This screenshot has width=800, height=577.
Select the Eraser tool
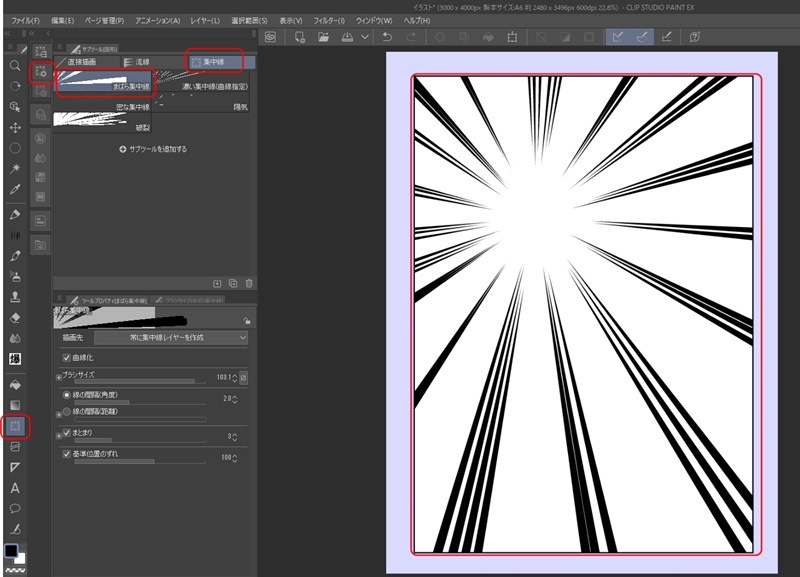(x=13, y=318)
